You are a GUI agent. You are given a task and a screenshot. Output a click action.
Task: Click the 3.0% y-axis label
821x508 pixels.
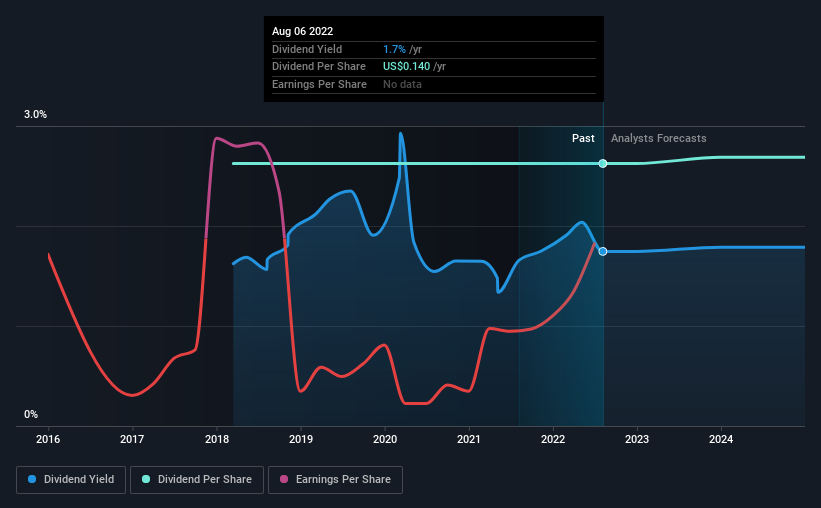(x=35, y=114)
